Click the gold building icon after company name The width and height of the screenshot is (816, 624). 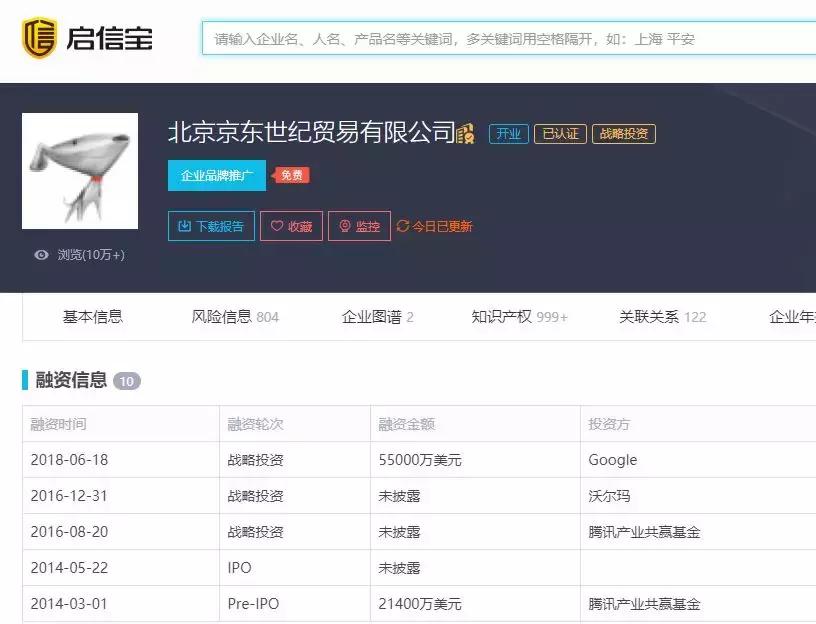tap(464, 133)
